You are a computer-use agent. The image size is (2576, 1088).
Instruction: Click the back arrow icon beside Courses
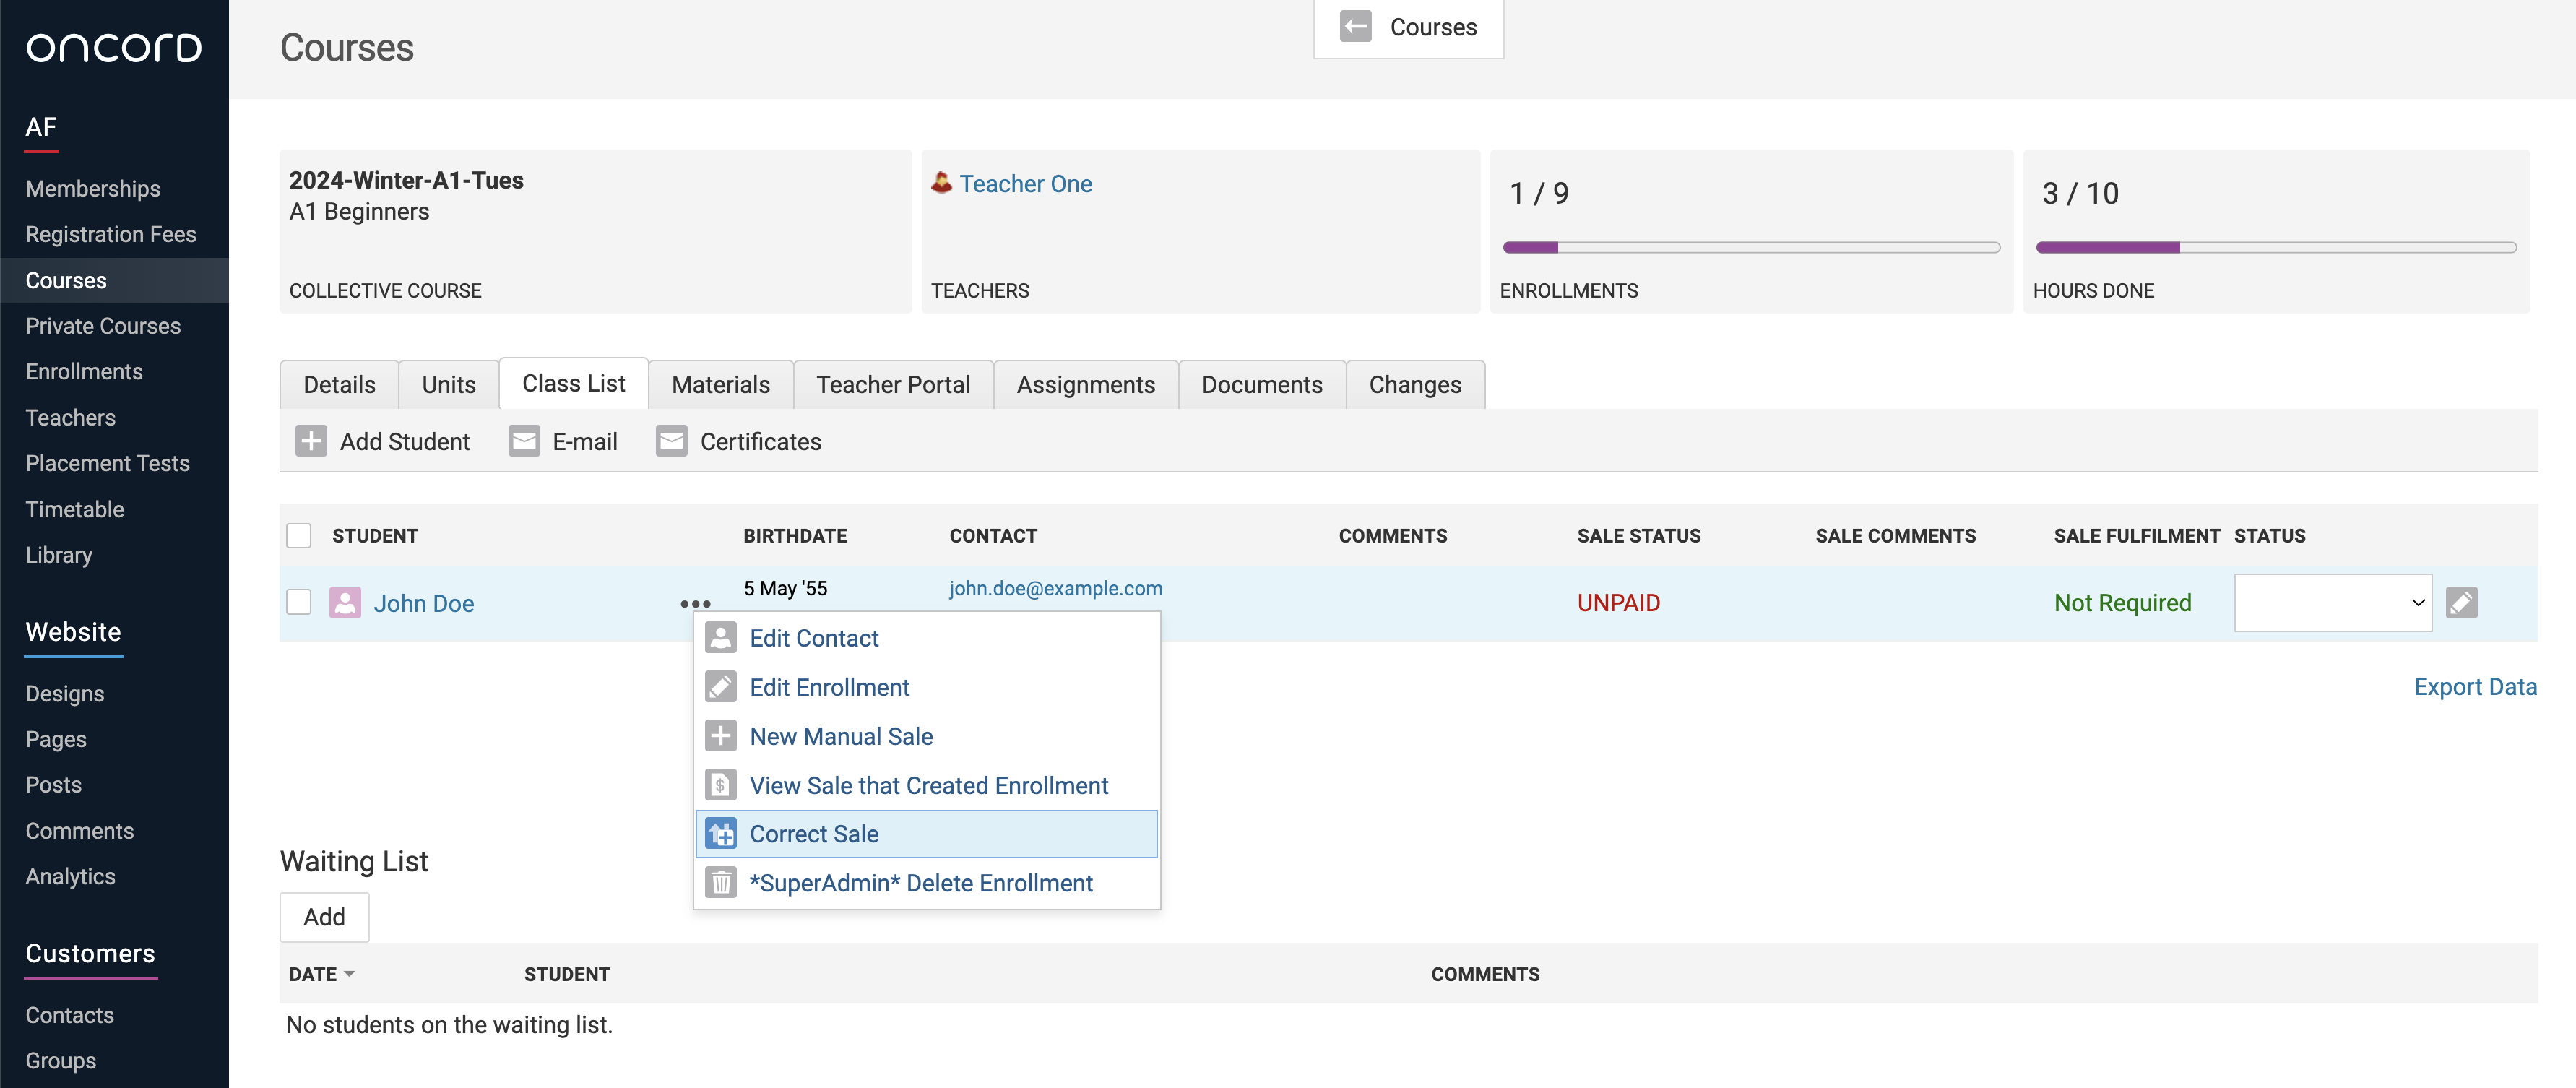(x=1355, y=27)
